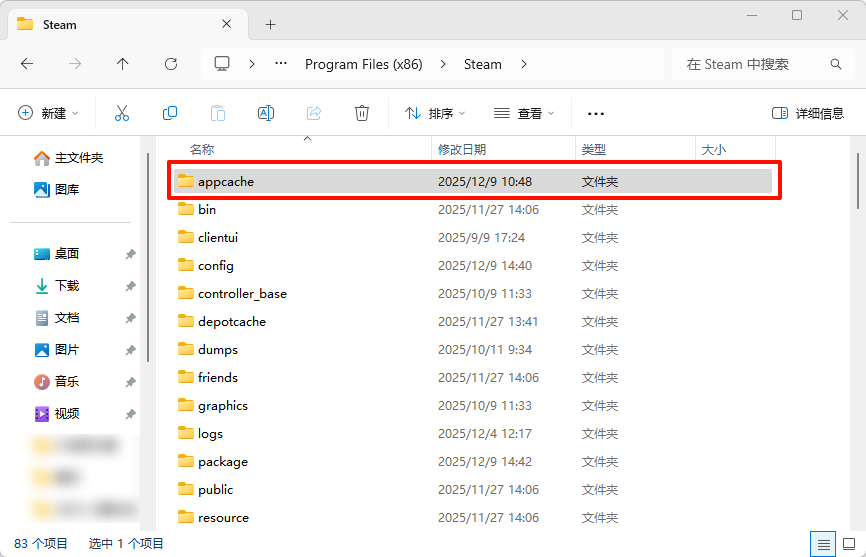866x557 pixels.
Task: Cut the selected item with scissors icon
Action: pyautogui.click(x=122, y=113)
